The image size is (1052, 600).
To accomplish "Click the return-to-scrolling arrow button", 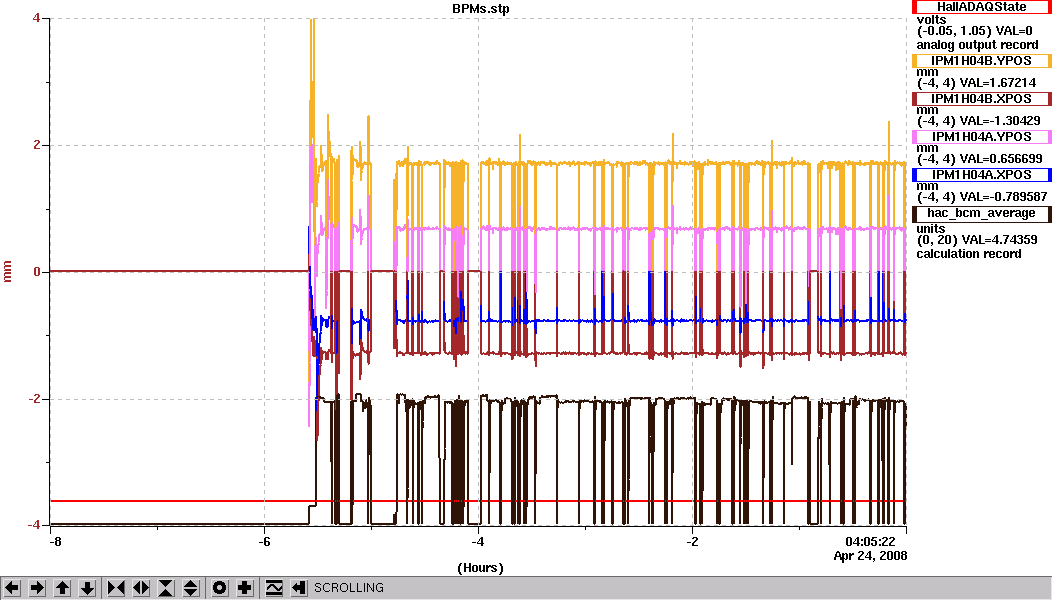I will (299, 588).
